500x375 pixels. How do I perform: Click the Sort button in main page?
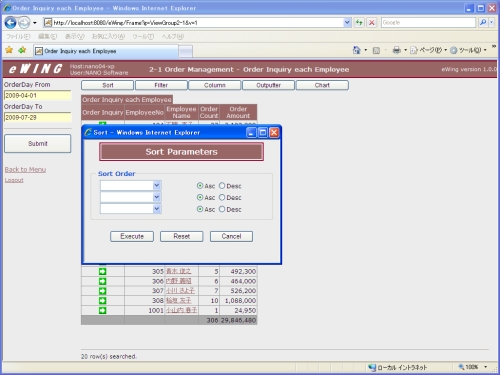coord(107,85)
